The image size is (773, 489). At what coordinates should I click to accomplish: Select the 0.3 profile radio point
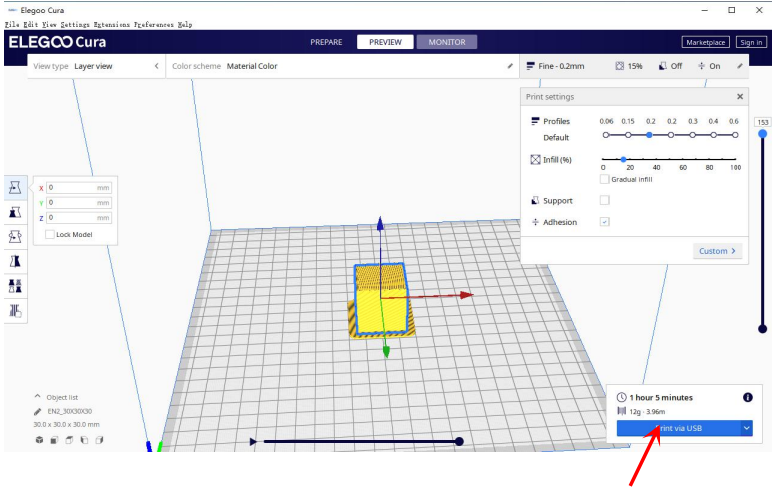693,135
